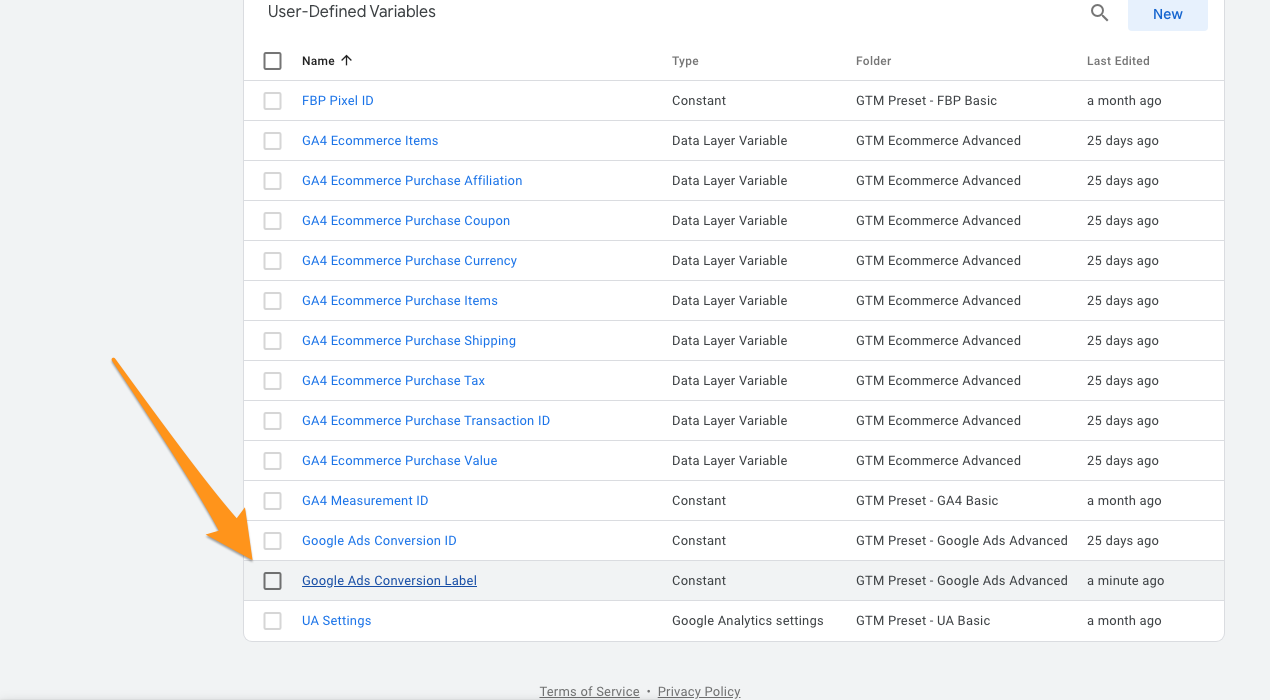Click the Last Edited column header

coord(1118,61)
